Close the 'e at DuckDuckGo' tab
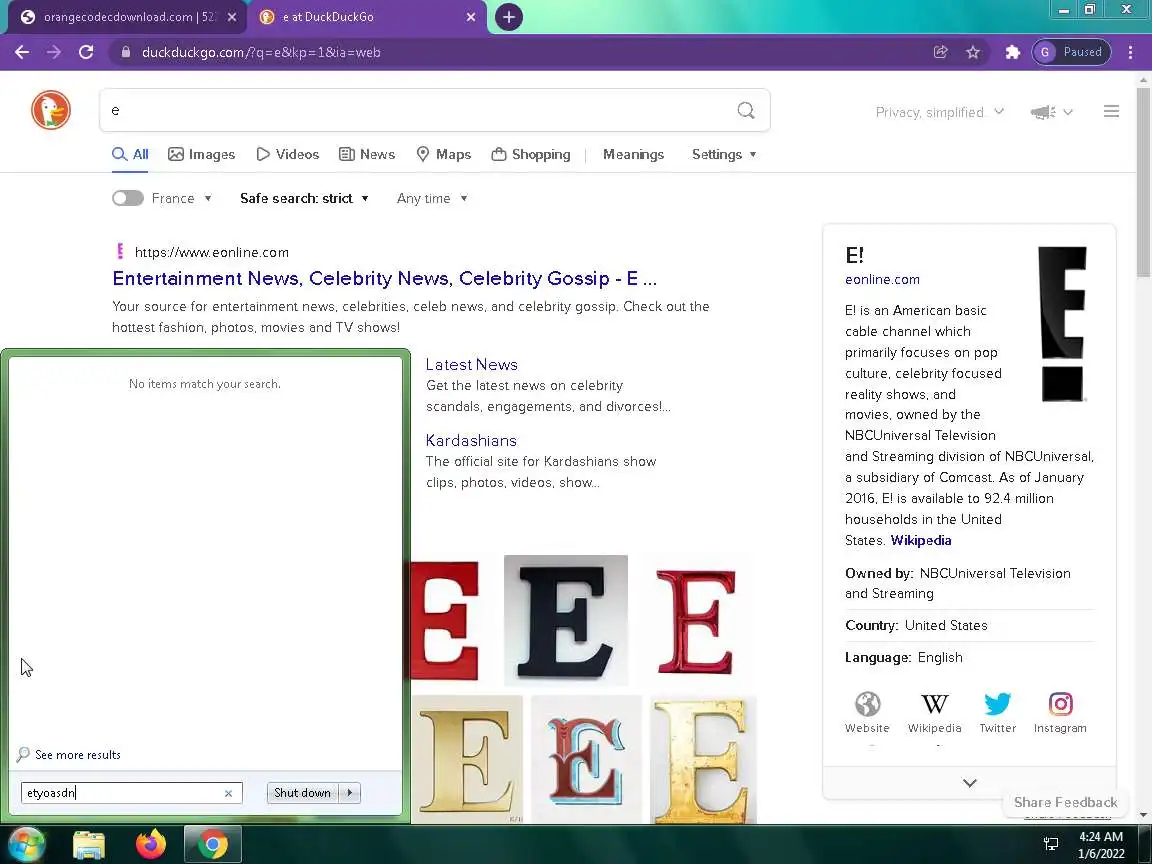Image resolution: width=1152 pixels, height=864 pixels. [471, 17]
